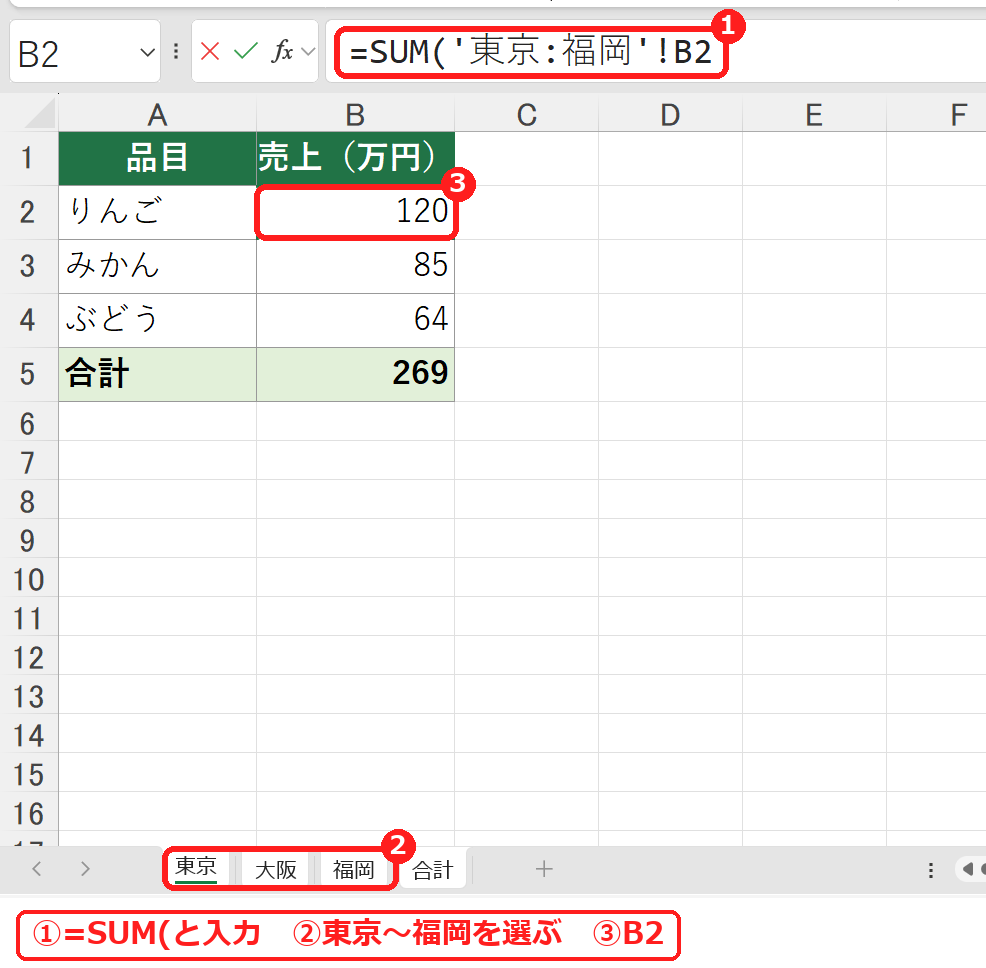Open the Name Box dropdown arrow
This screenshot has height=968, width=986.
pos(147,52)
